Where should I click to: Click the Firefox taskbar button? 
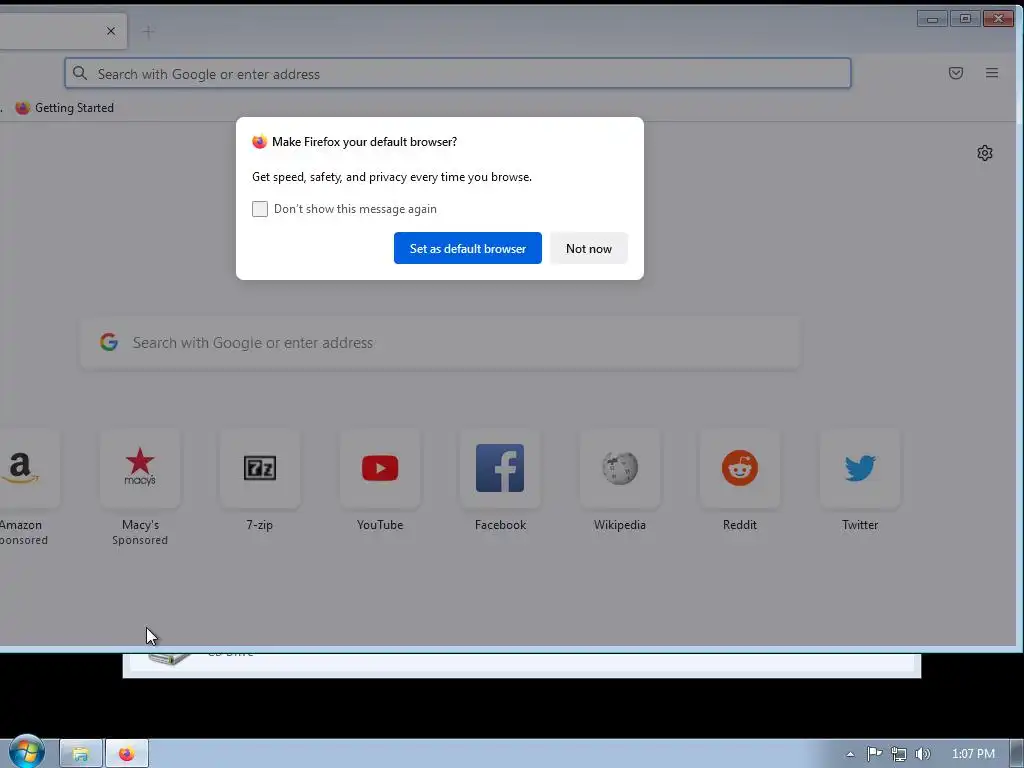[x=127, y=754]
